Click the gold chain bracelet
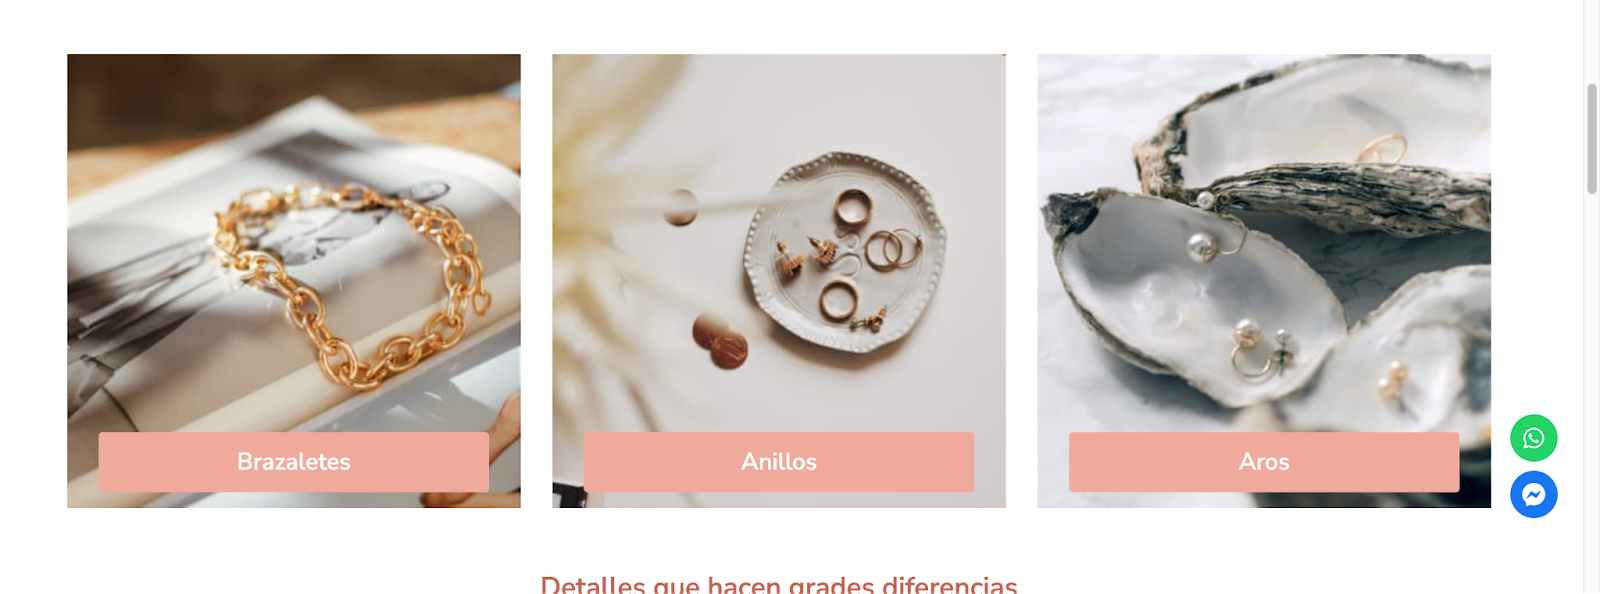 pyautogui.click(x=350, y=285)
